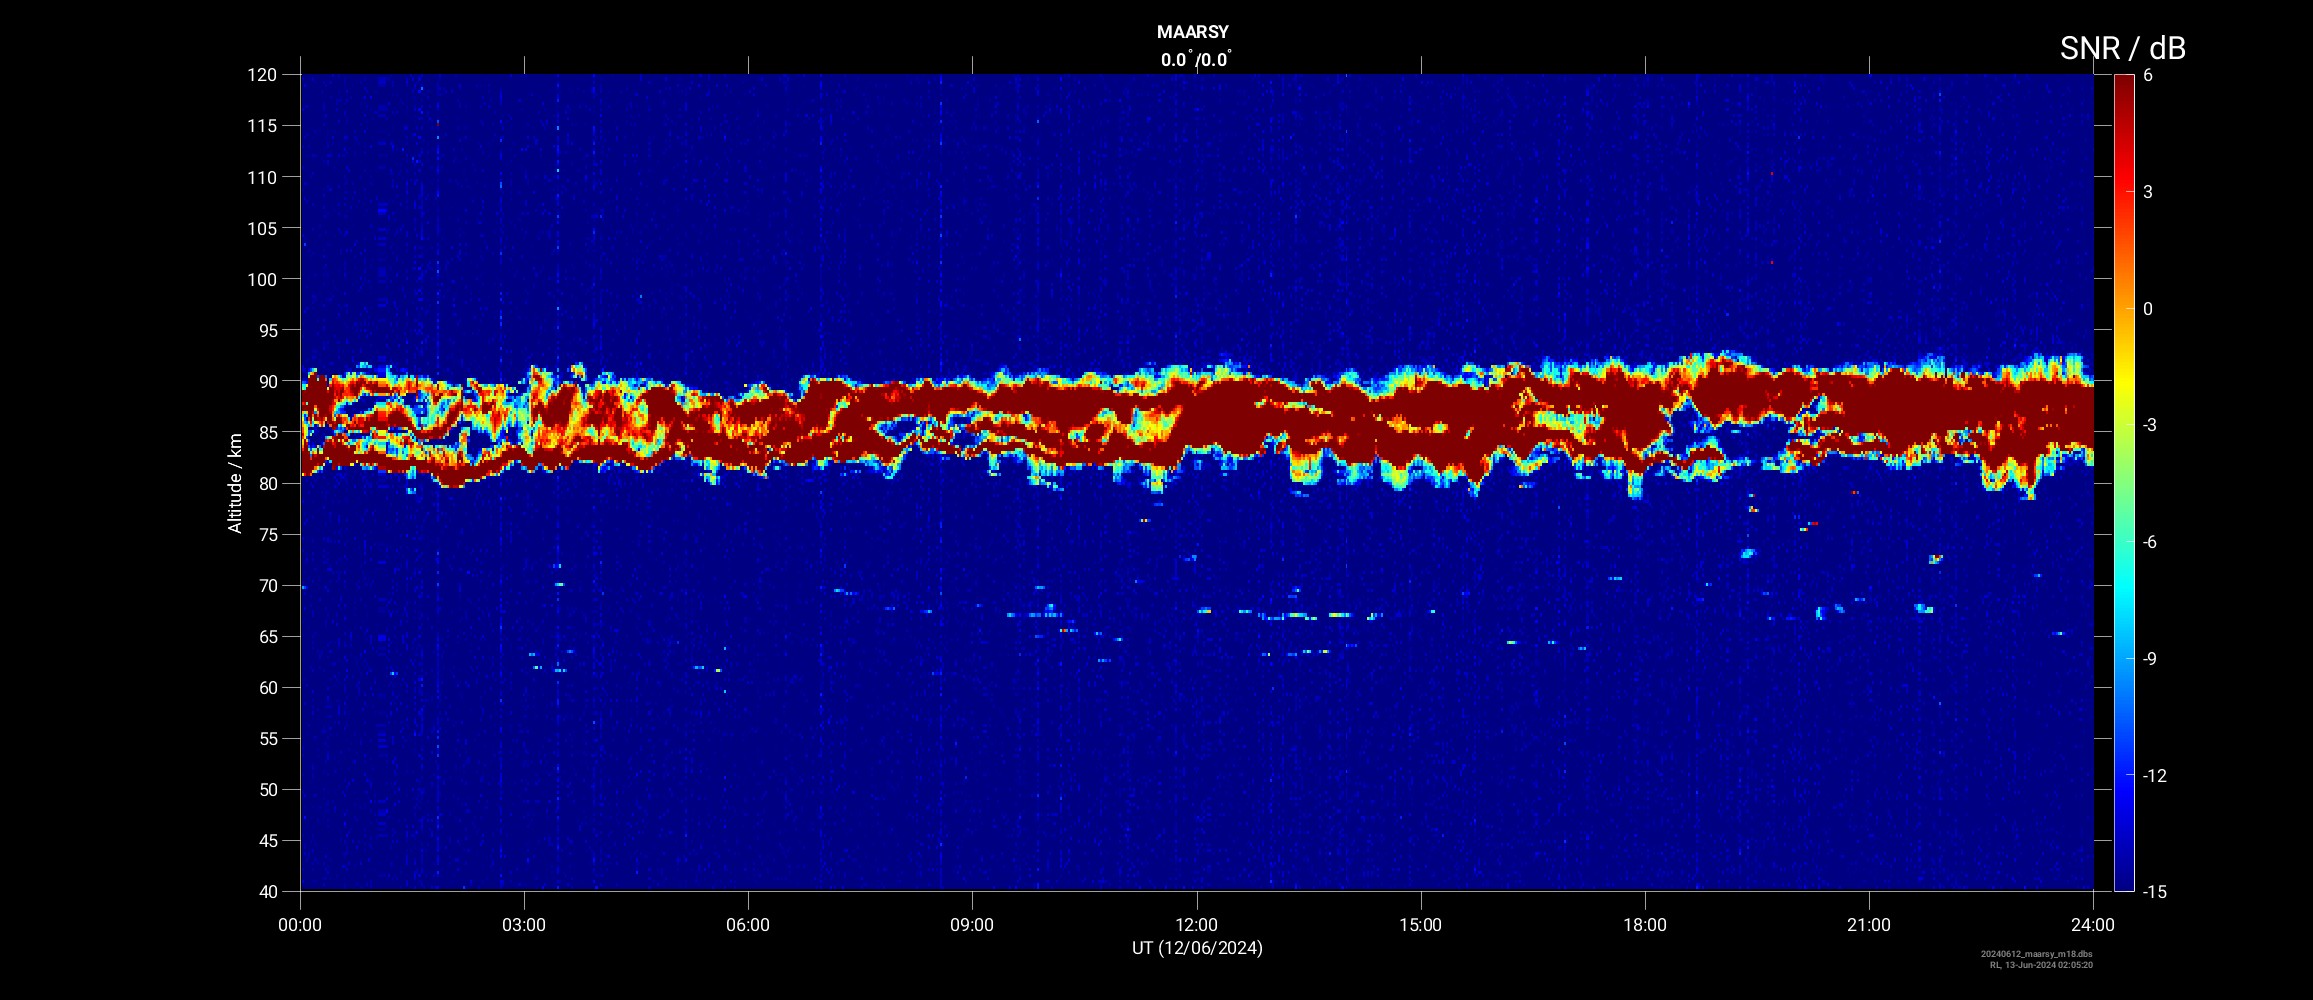Screen dimensions: 2313x1000
Task: Click the 18:00 time tick label
Action: [x=1645, y=925]
